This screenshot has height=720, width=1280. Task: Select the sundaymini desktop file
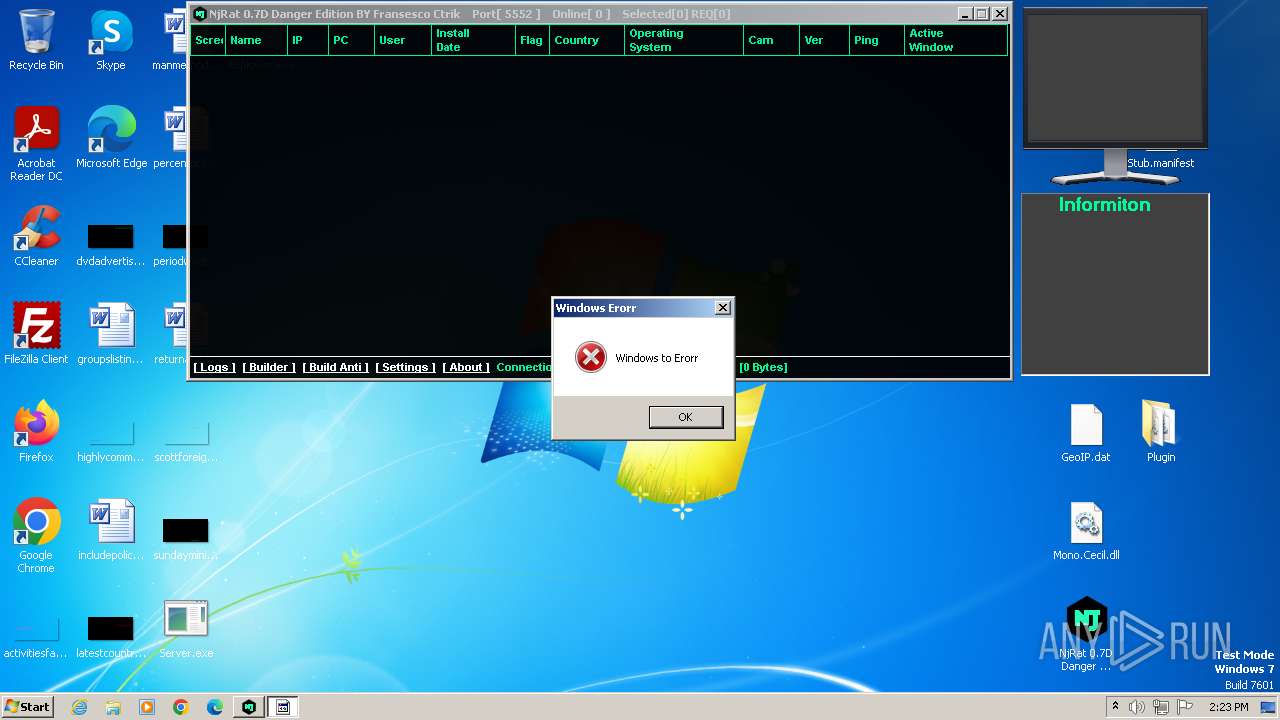point(186,539)
